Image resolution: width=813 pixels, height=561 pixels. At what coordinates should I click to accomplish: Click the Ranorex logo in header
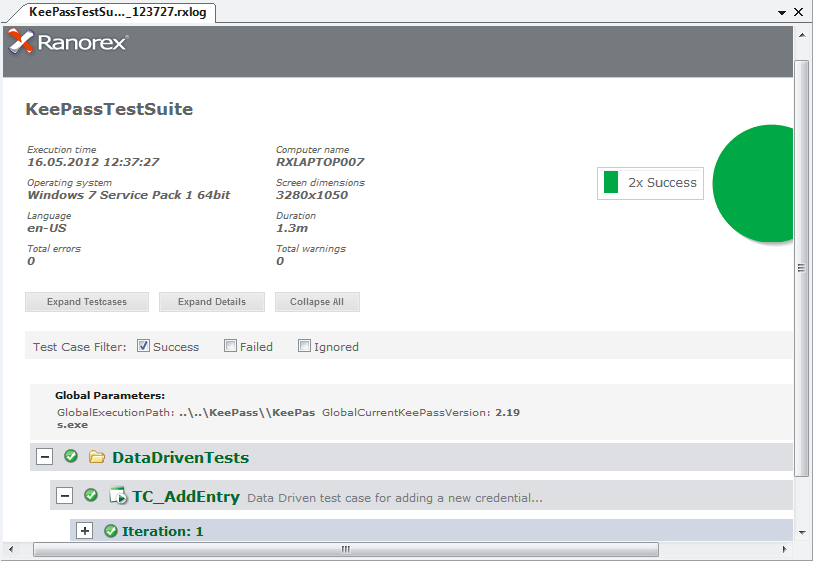point(68,42)
